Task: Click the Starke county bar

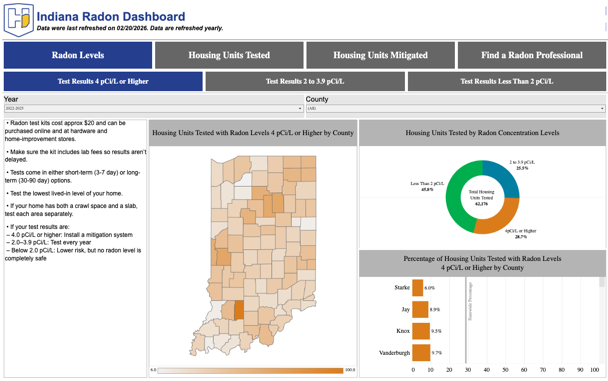Action: click(418, 288)
